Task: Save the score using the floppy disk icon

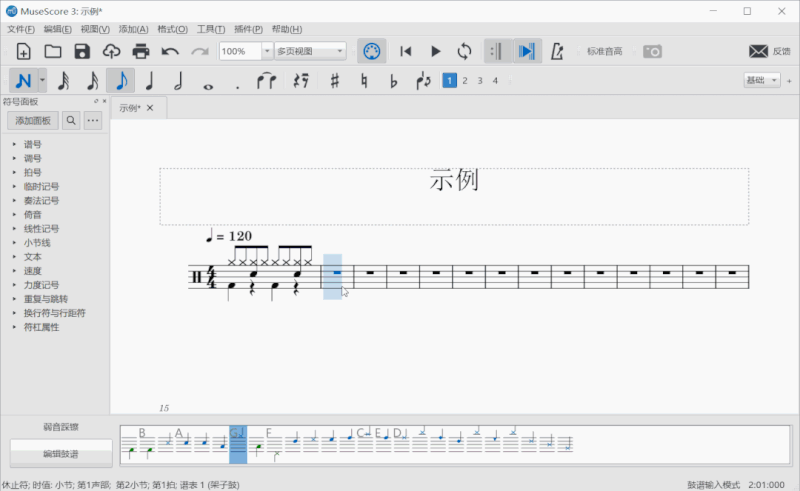Action: (82, 52)
